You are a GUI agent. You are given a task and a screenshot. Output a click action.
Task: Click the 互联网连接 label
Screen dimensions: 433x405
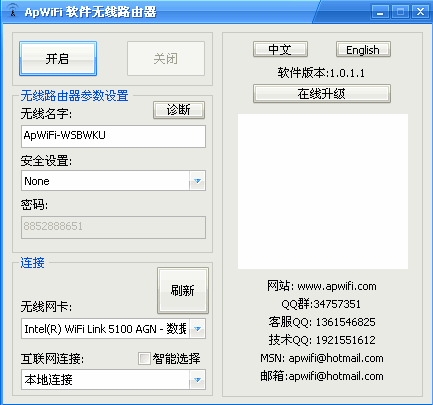[x=52, y=359]
